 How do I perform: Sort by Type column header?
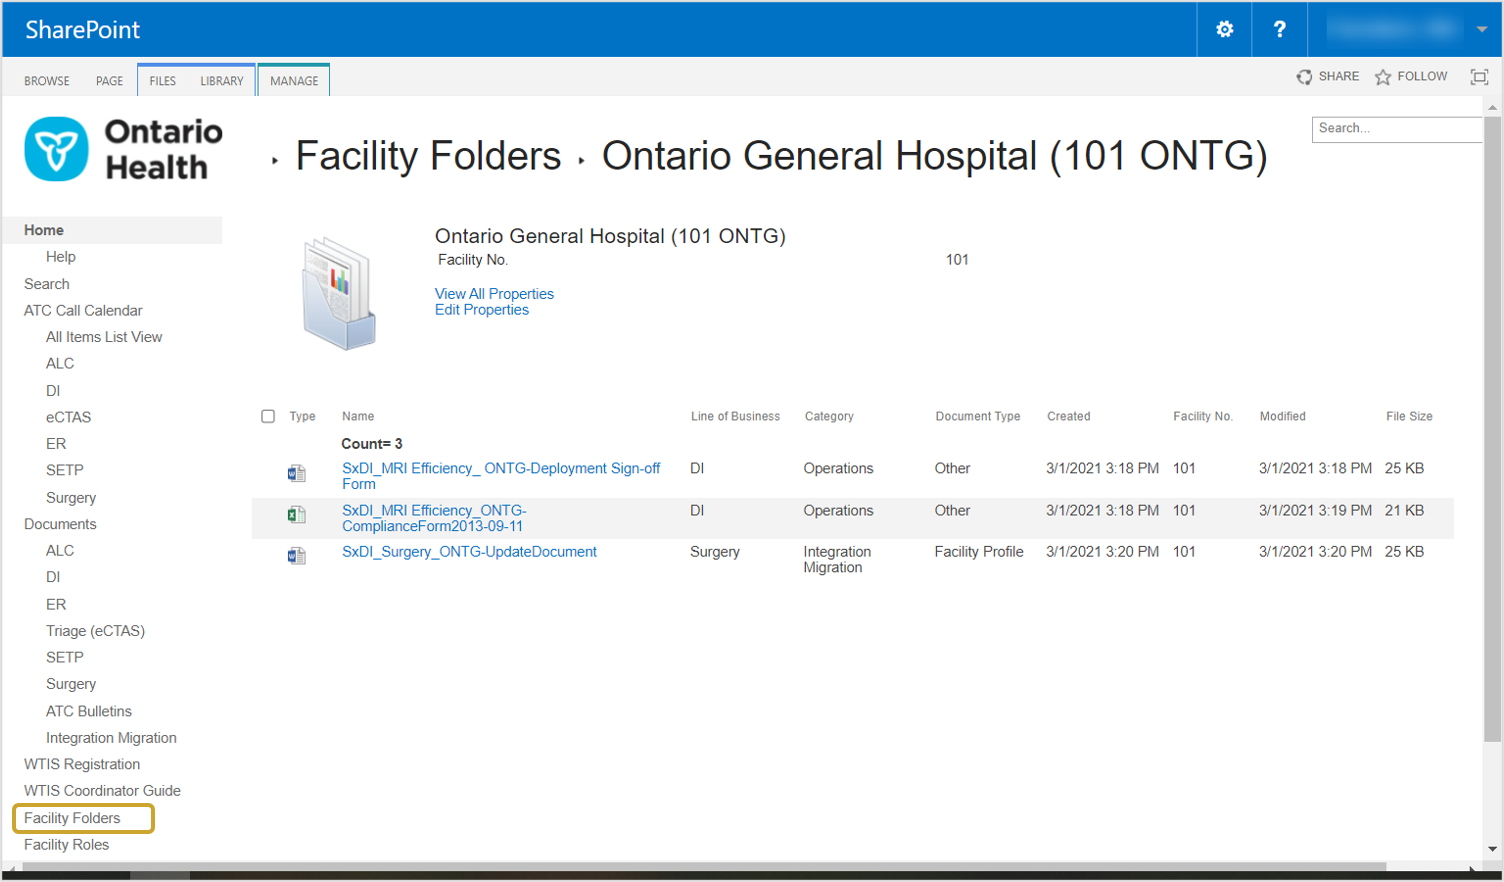point(302,416)
